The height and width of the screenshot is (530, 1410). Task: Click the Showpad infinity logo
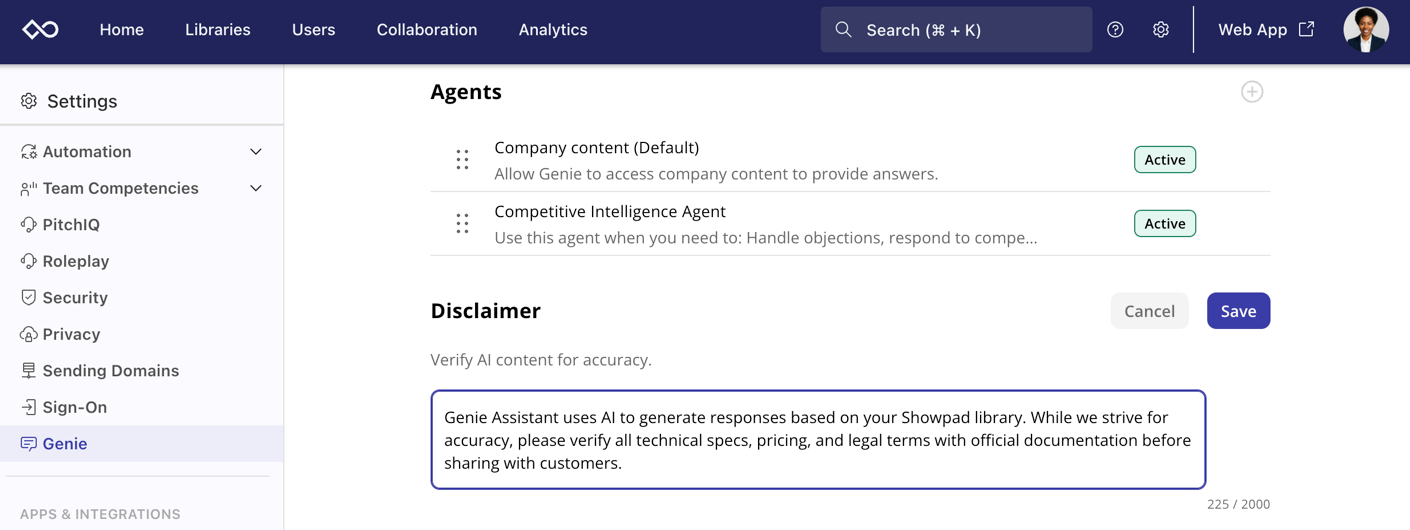pyautogui.click(x=41, y=30)
